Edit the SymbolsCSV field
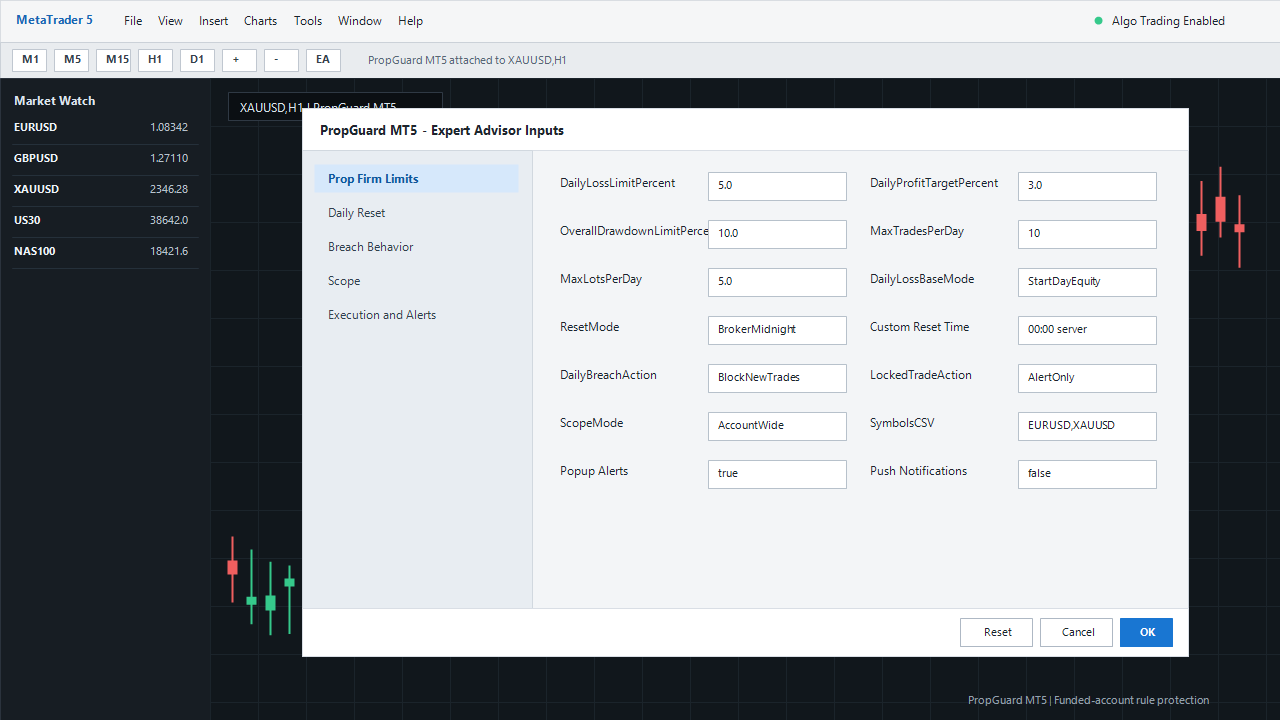 coord(1087,426)
